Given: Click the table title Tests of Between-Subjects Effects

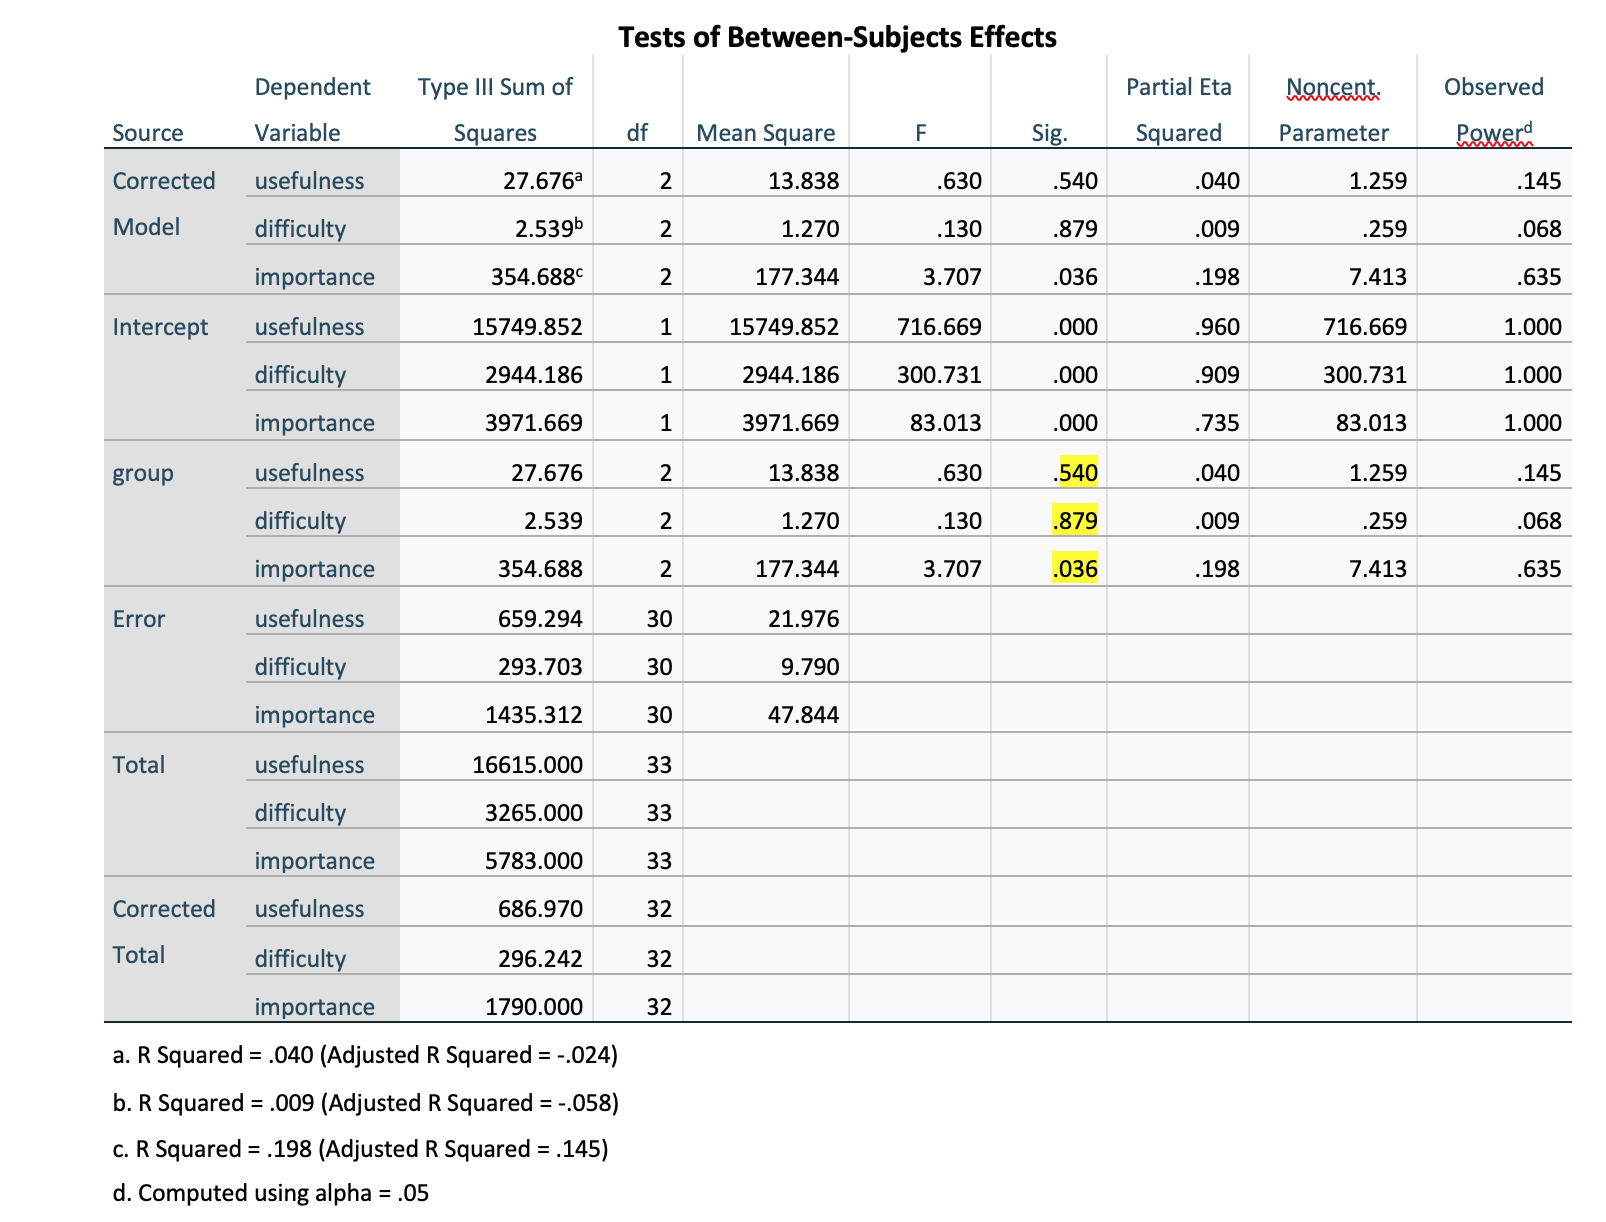Looking at the screenshot, I should [837, 37].
